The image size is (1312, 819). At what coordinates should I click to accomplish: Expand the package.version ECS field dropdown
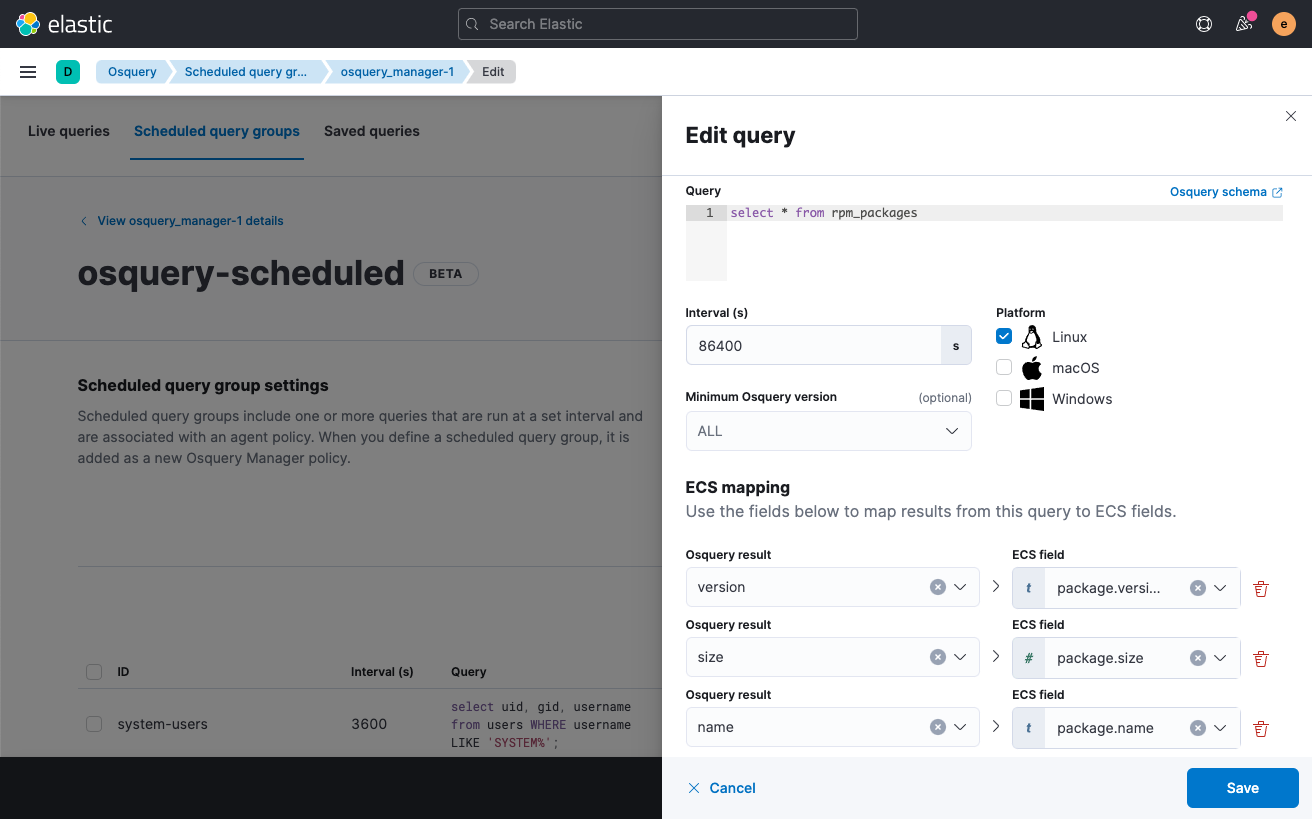(x=1220, y=588)
